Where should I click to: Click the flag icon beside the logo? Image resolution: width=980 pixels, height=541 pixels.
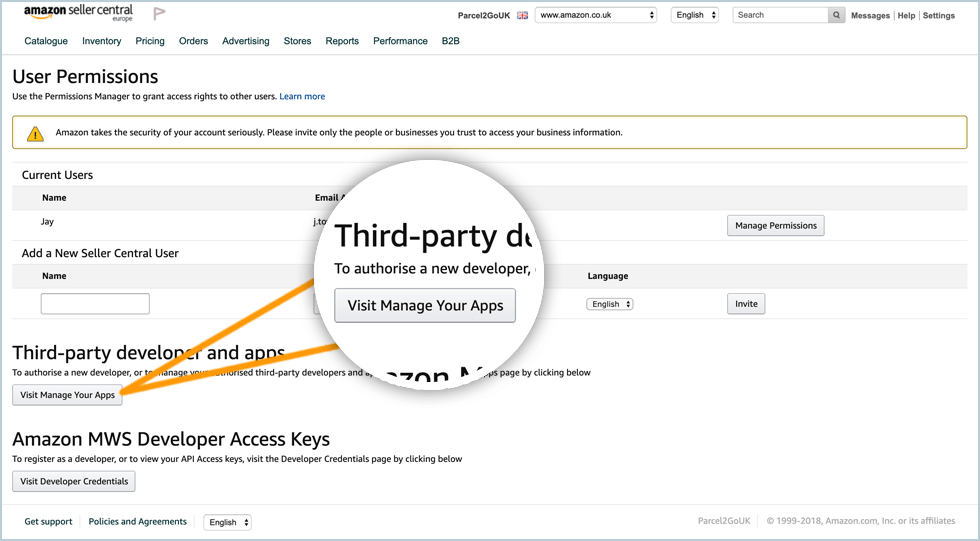(x=159, y=14)
